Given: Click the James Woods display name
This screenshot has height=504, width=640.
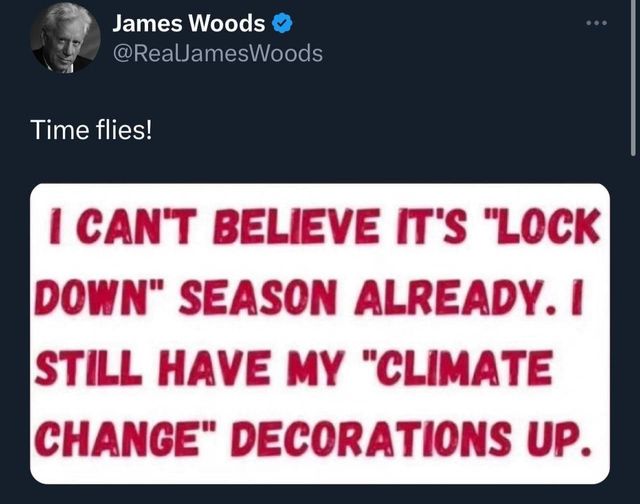Looking at the screenshot, I should pyautogui.click(x=189, y=23).
